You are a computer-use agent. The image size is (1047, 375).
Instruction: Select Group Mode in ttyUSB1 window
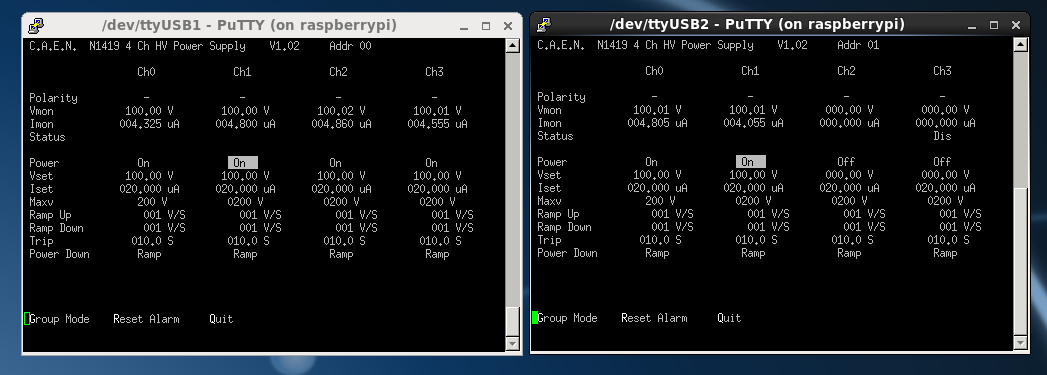pos(59,319)
